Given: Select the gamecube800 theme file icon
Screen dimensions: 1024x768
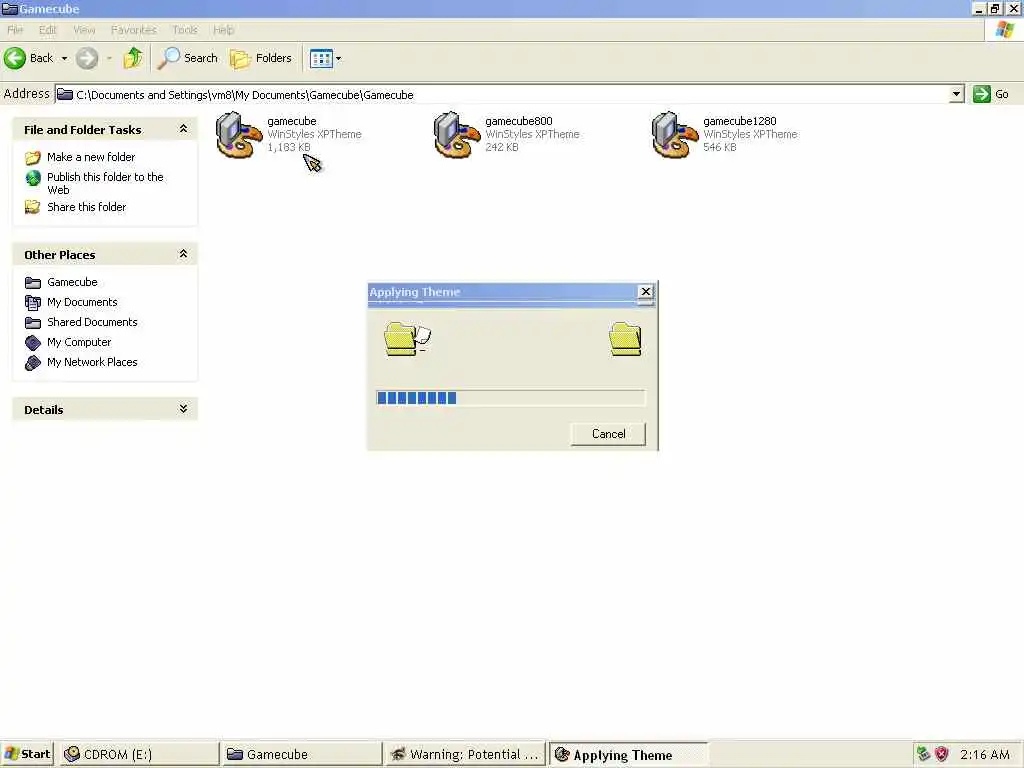Looking at the screenshot, I should (457, 135).
